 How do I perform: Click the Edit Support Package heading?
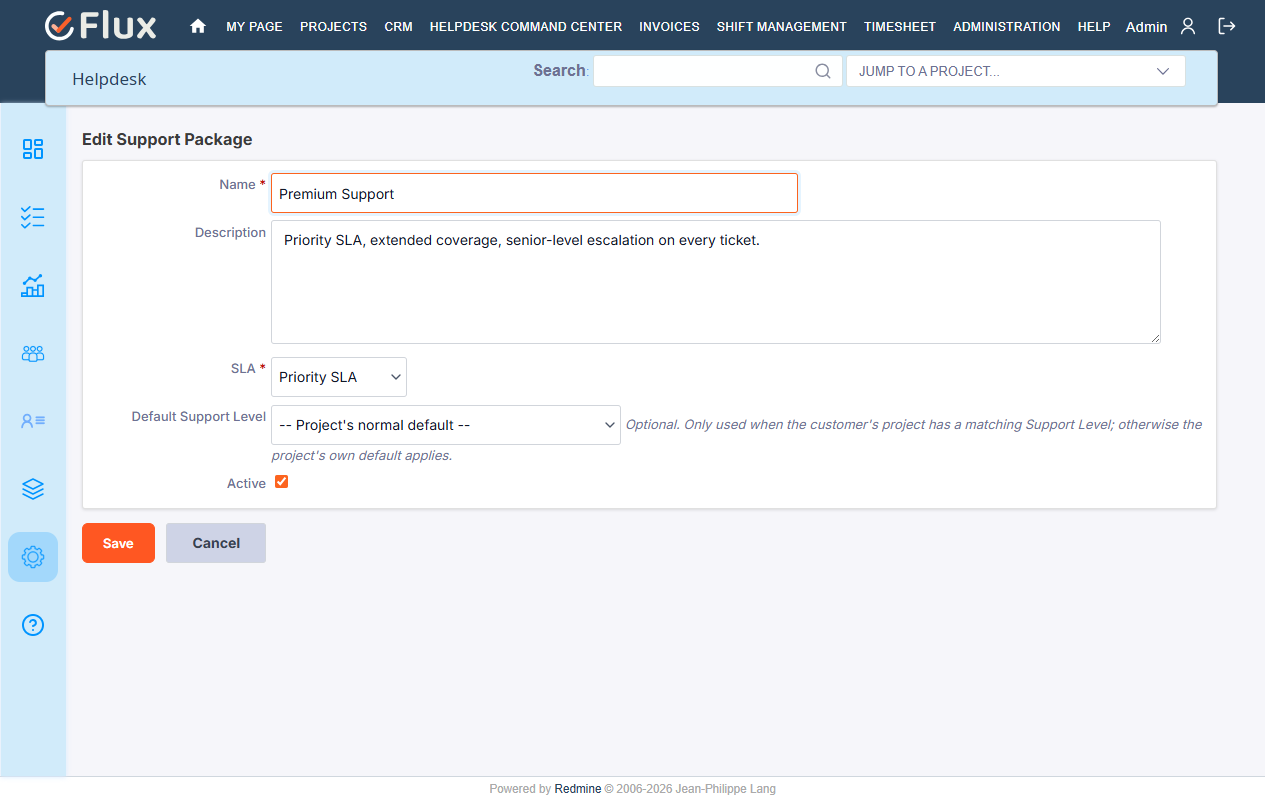(167, 139)
